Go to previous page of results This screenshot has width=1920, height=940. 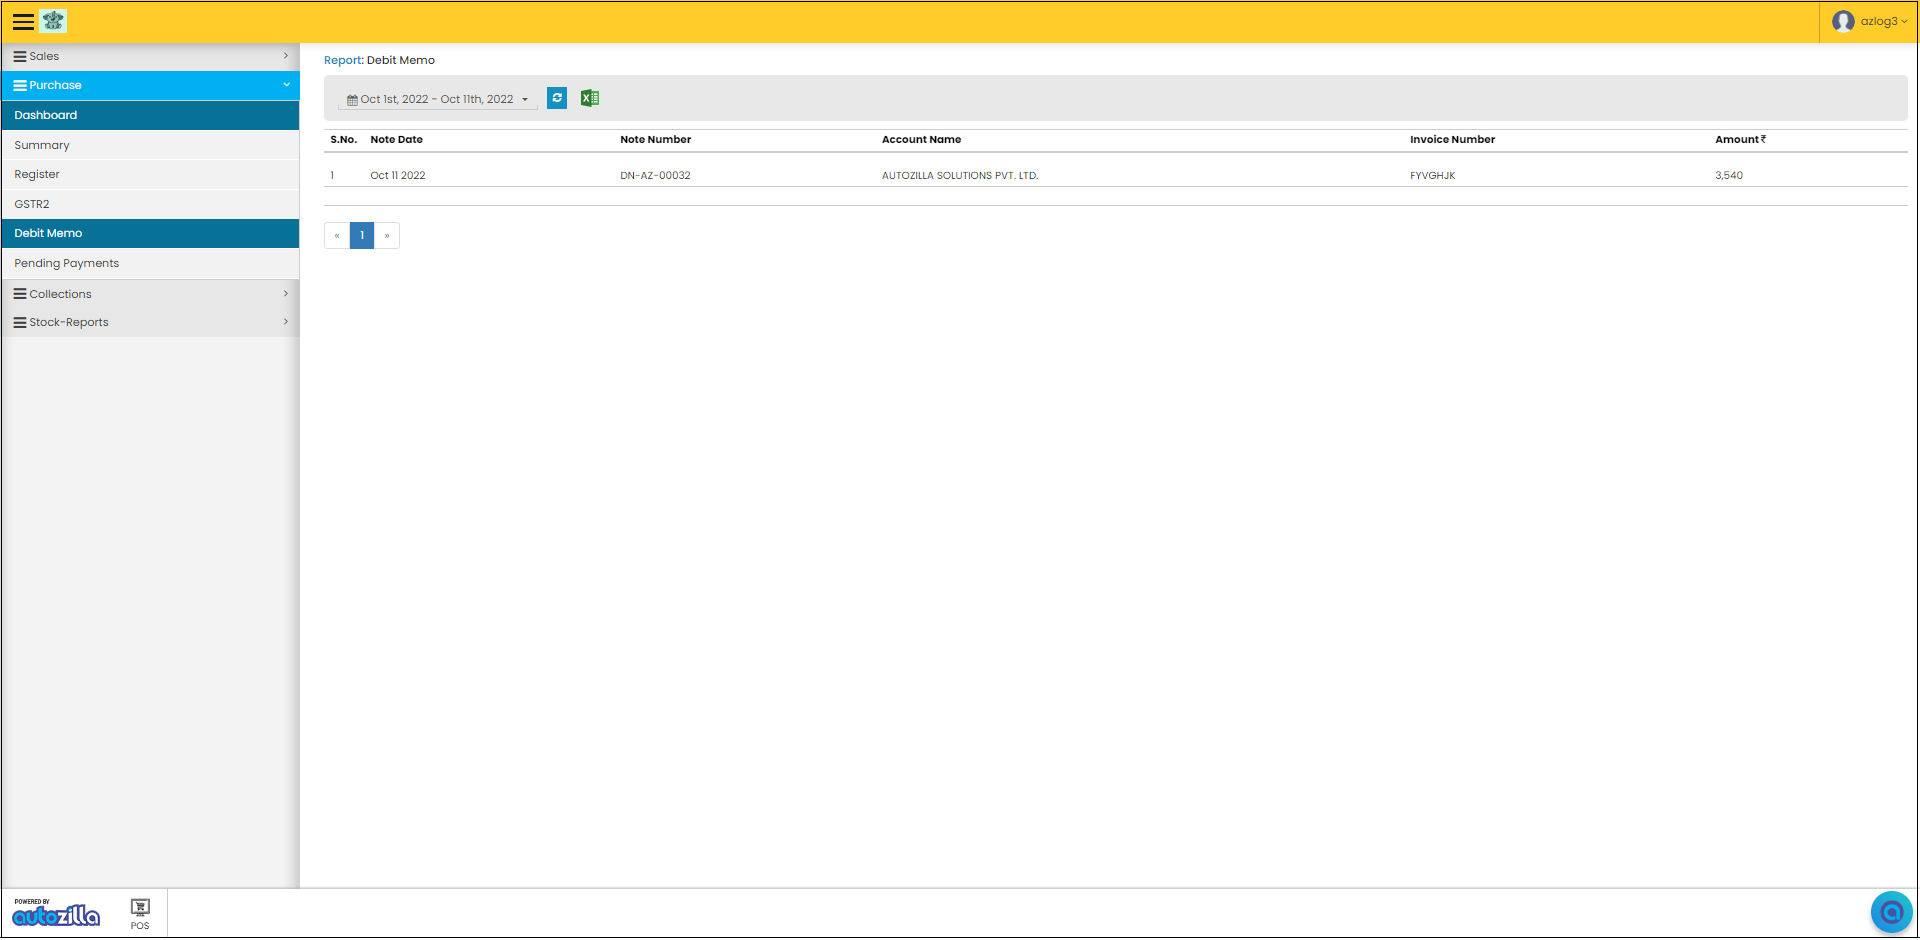coord(337,236)
